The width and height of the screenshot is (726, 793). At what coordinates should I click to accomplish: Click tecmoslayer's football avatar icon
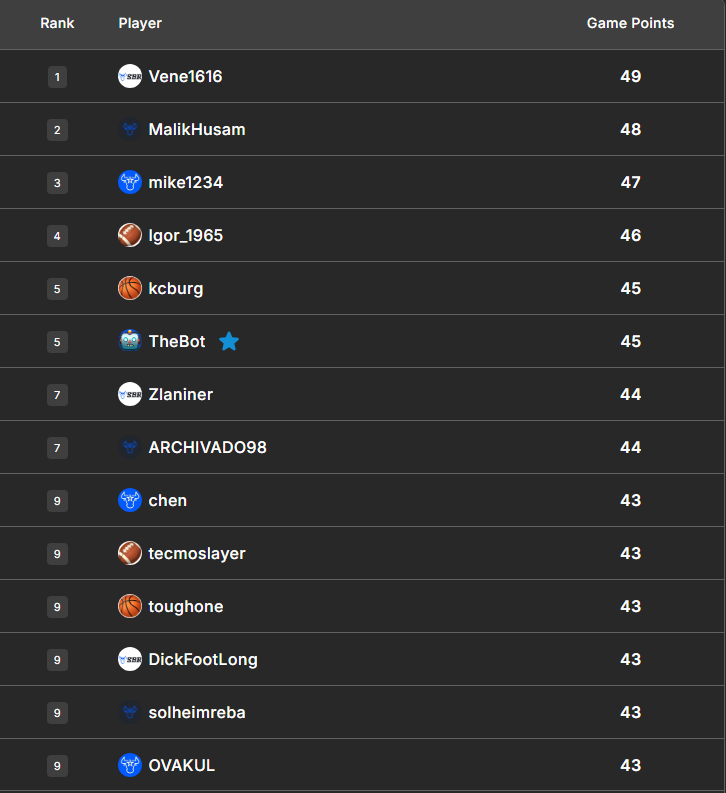pyautogui.click(x=130, y=553)
